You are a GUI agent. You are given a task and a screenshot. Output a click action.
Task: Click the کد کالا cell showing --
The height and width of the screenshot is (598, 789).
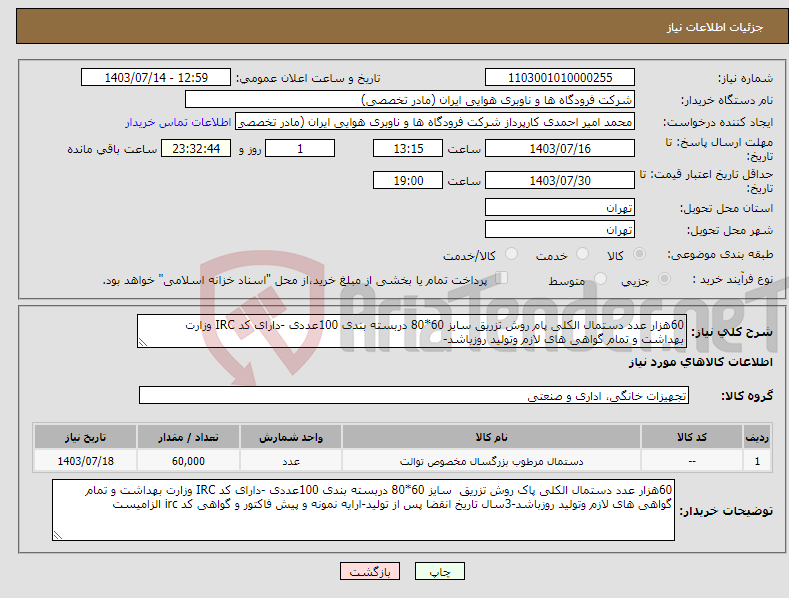(x=692, y=461)
